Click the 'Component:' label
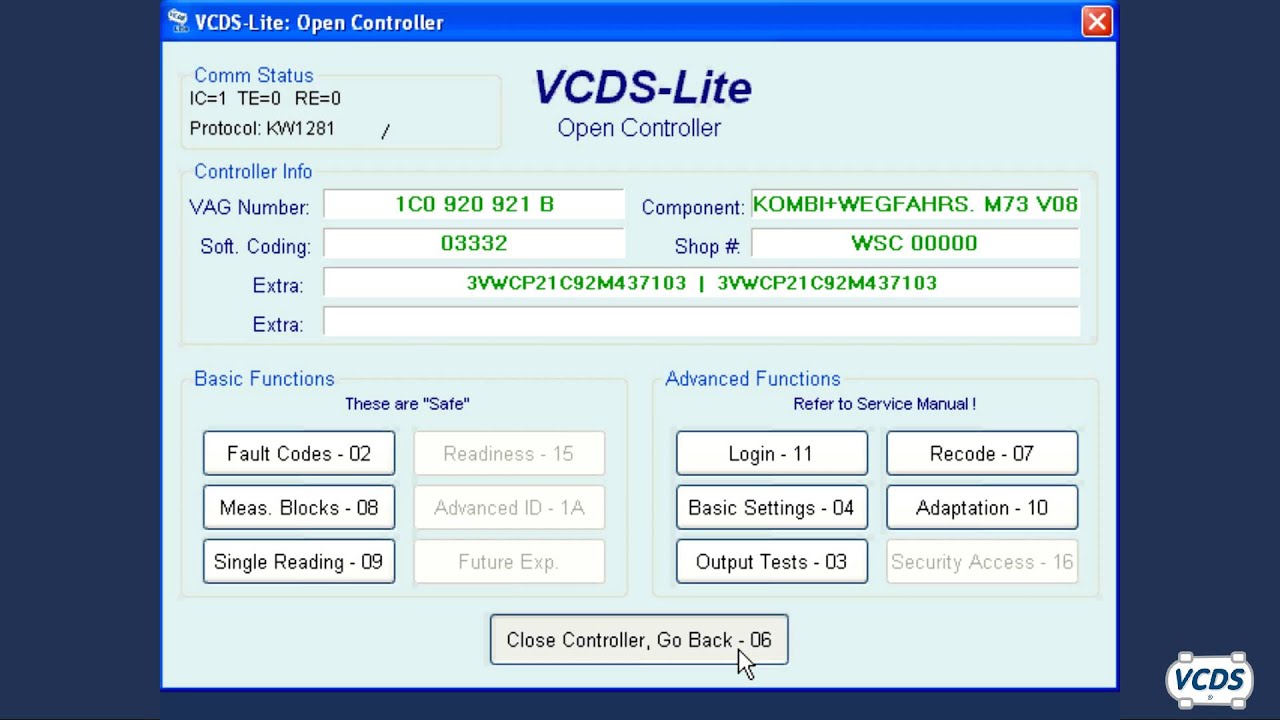Viewport: 1280px width, 720px height. click(693, 208)
